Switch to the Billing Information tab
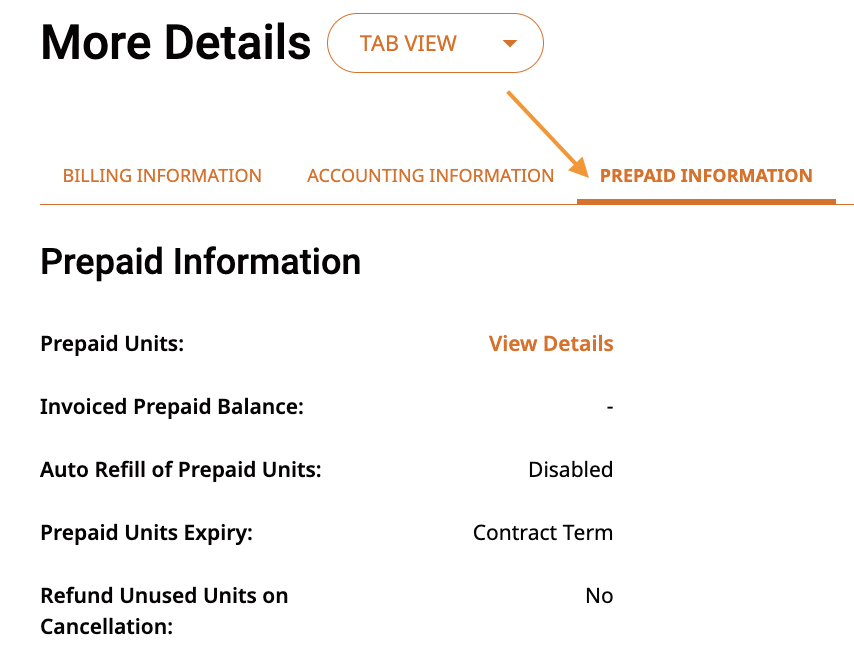854x668 pixels. click(x=162, y=176)
